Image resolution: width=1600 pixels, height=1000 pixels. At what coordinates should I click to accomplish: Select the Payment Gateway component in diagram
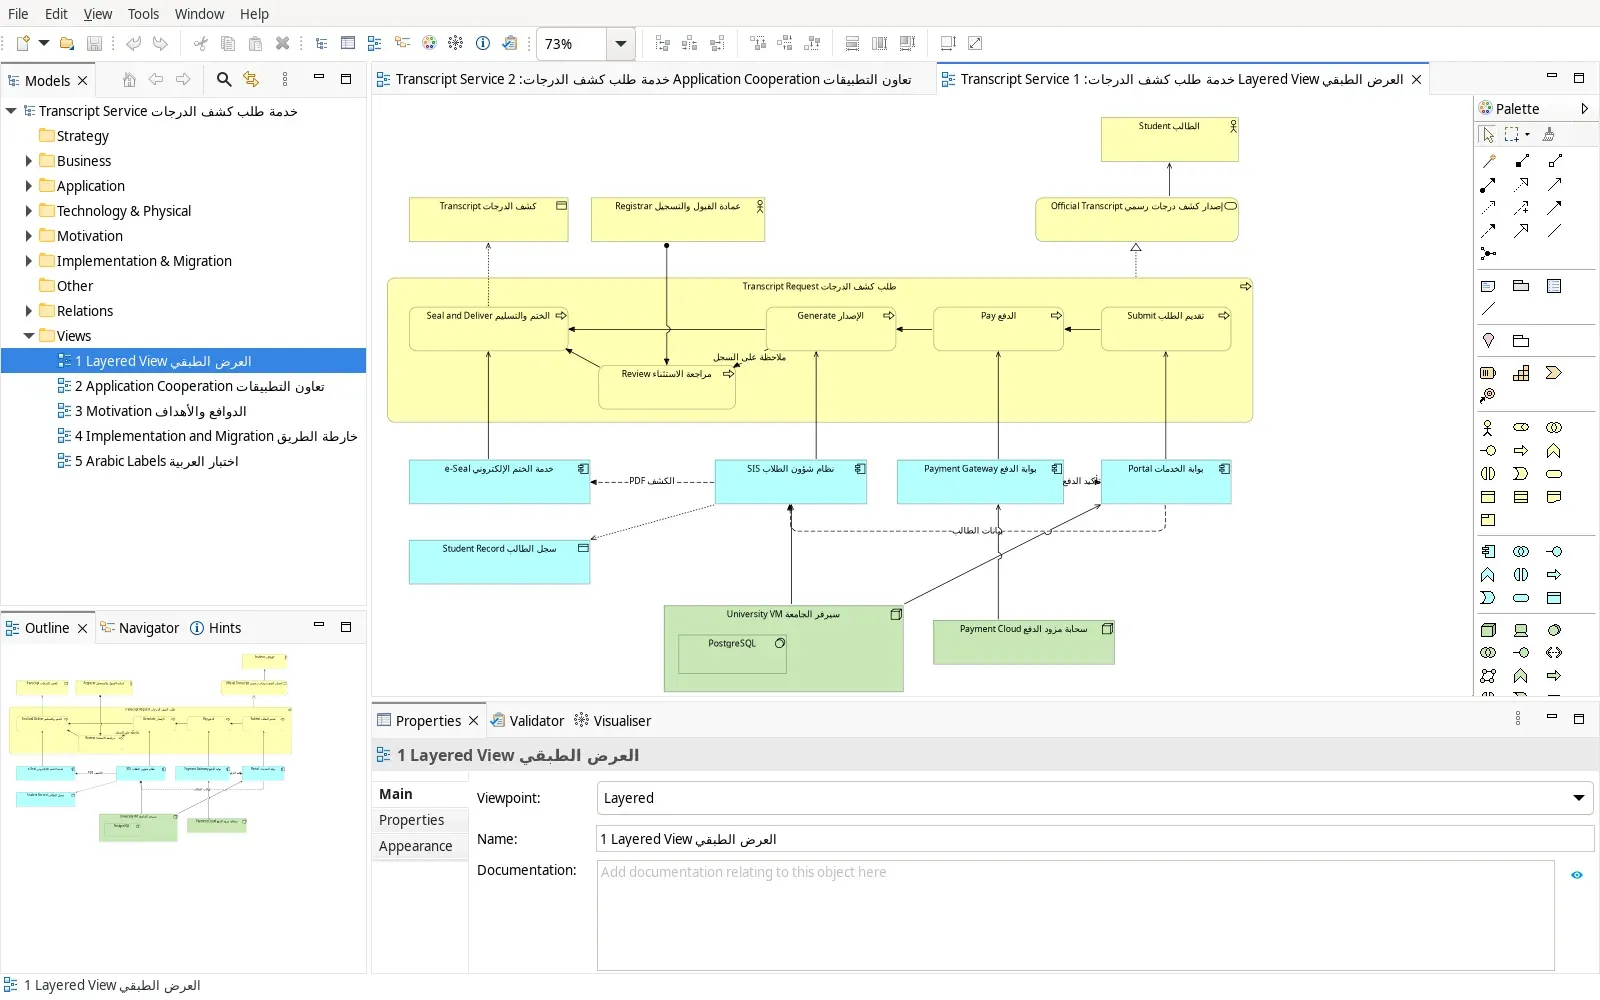(x=980, y=481)
